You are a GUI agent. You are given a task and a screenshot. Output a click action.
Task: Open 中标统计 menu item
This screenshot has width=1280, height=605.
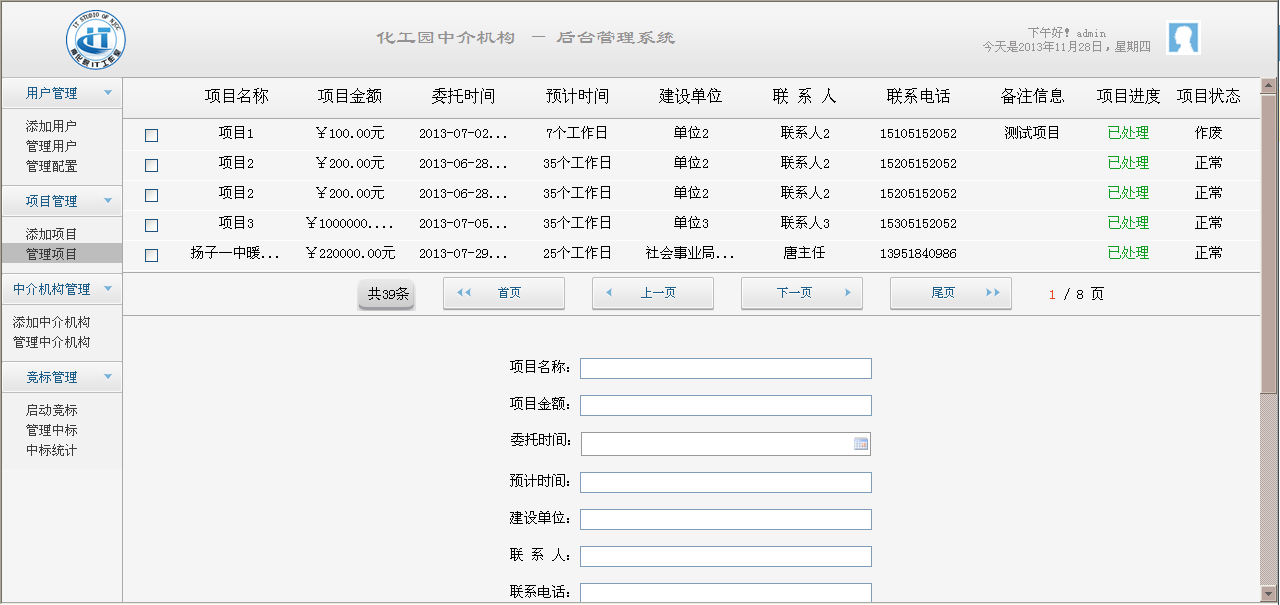click(x=51, y=450)
